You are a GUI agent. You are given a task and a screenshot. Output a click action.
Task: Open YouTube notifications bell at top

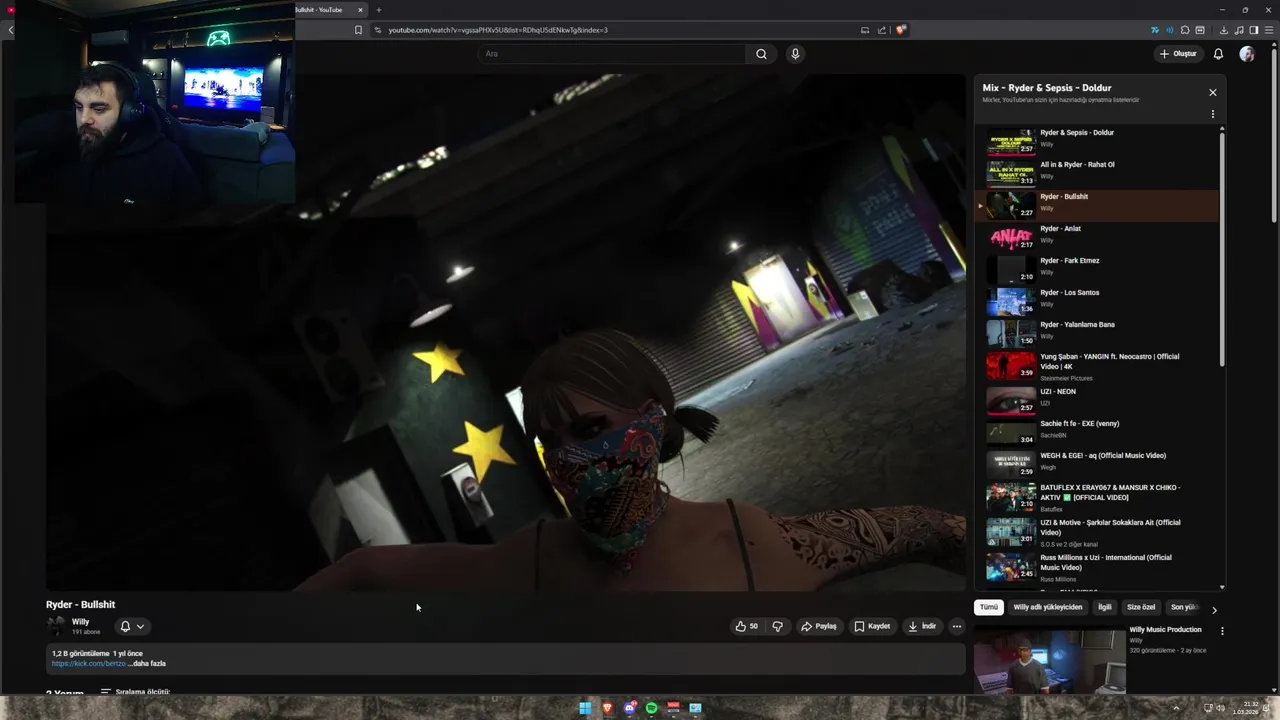(1218, 54)
